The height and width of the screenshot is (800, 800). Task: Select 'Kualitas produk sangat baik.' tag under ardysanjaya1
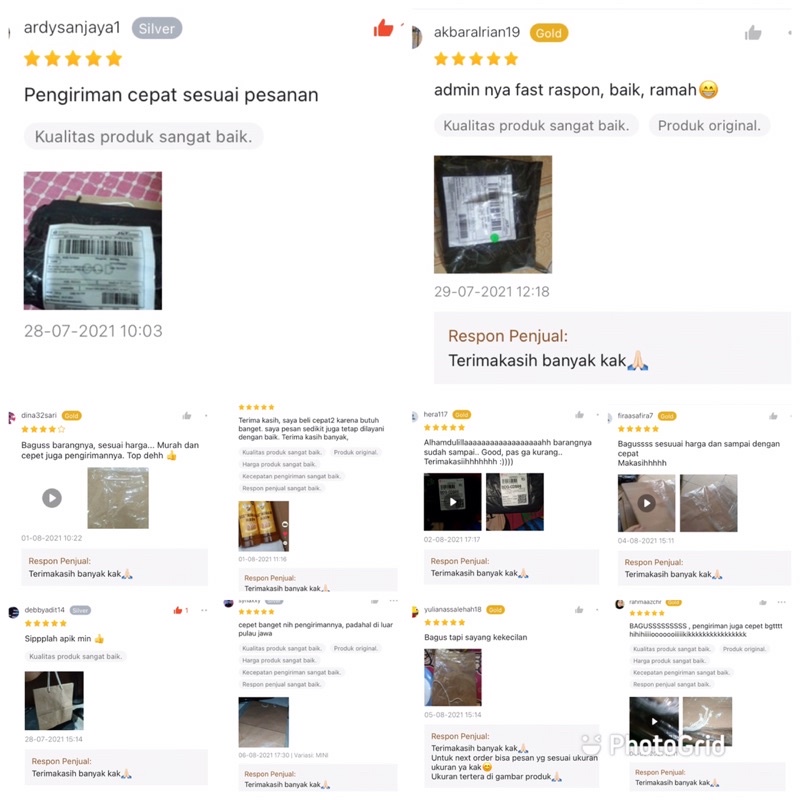point(143,137)
